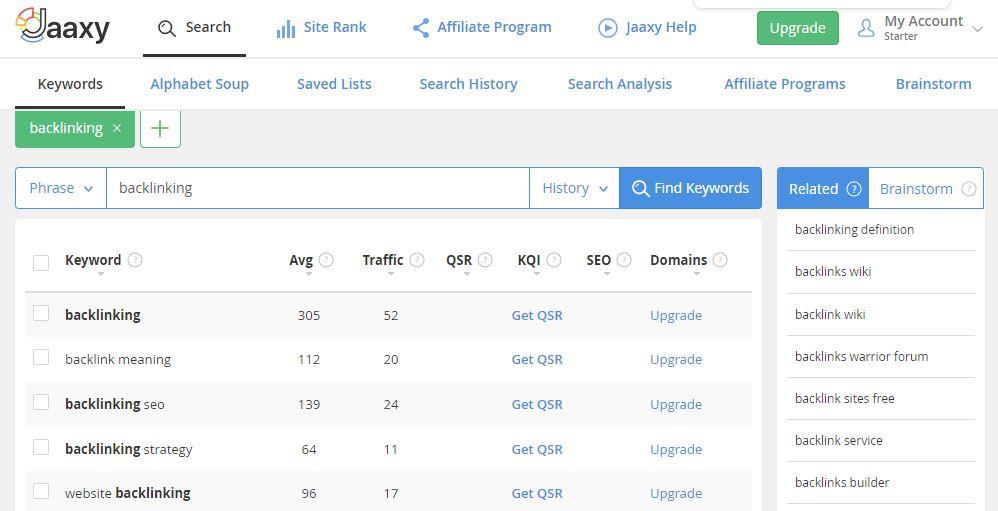Screen dimensions: 998x511
Task: Click the SEO column header
Action: 598,260
